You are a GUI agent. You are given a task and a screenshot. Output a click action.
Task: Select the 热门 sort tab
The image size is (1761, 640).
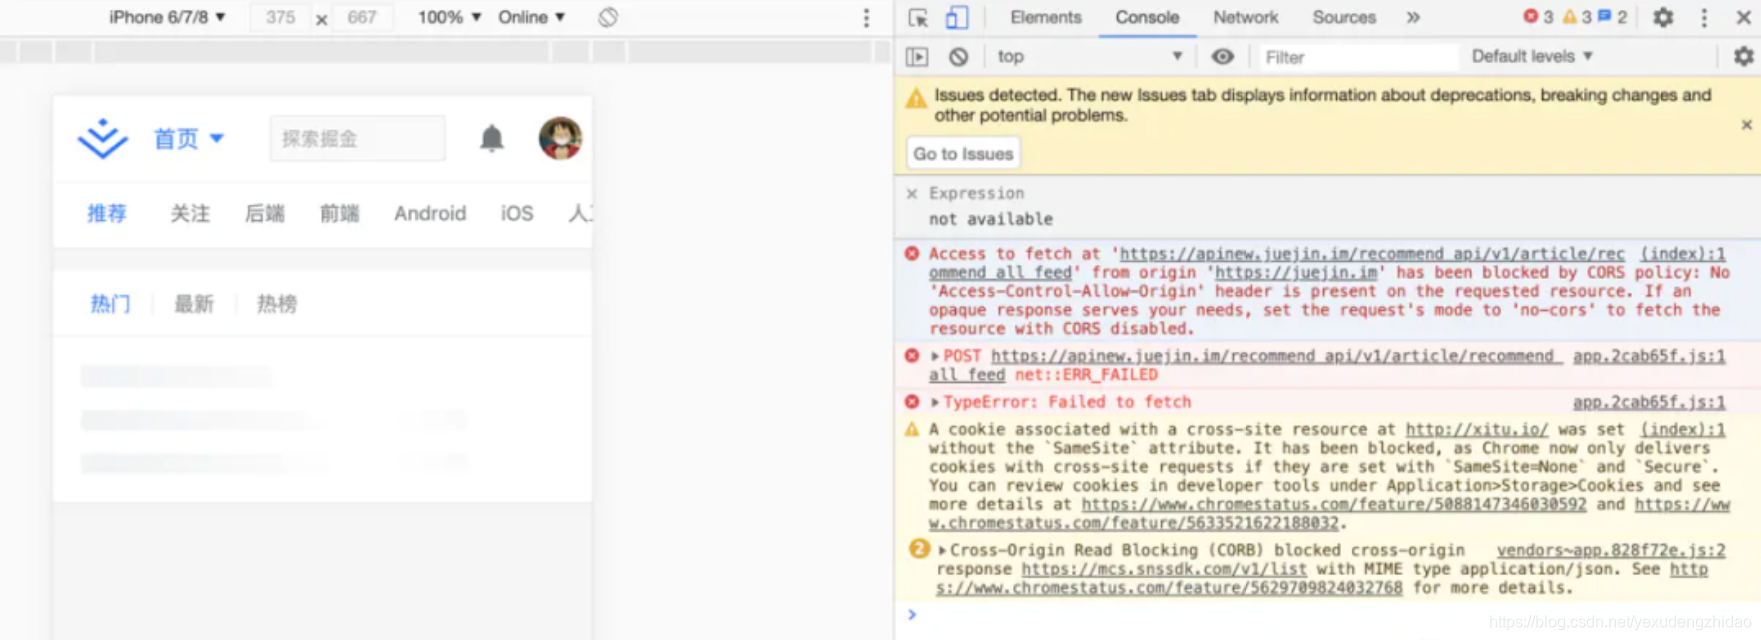(110, 304)
